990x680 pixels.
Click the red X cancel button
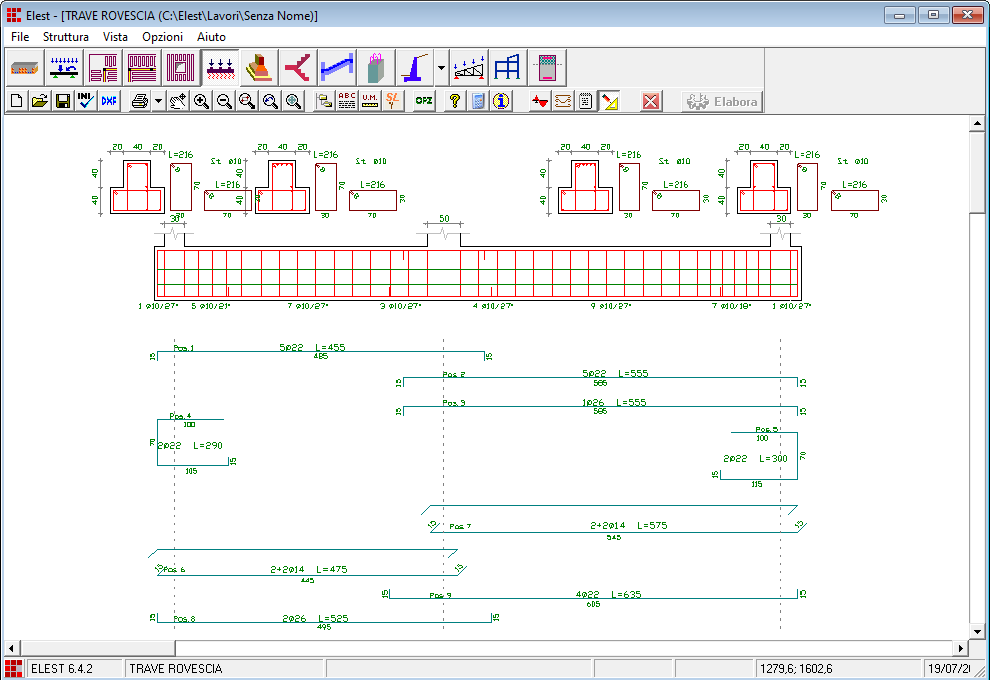click(651, 101)
